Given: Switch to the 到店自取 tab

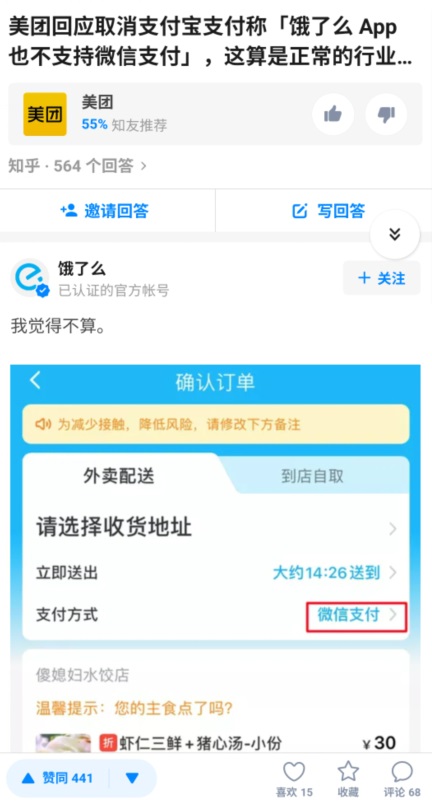Looking at the screenshot, I should [x=312, y=477].
